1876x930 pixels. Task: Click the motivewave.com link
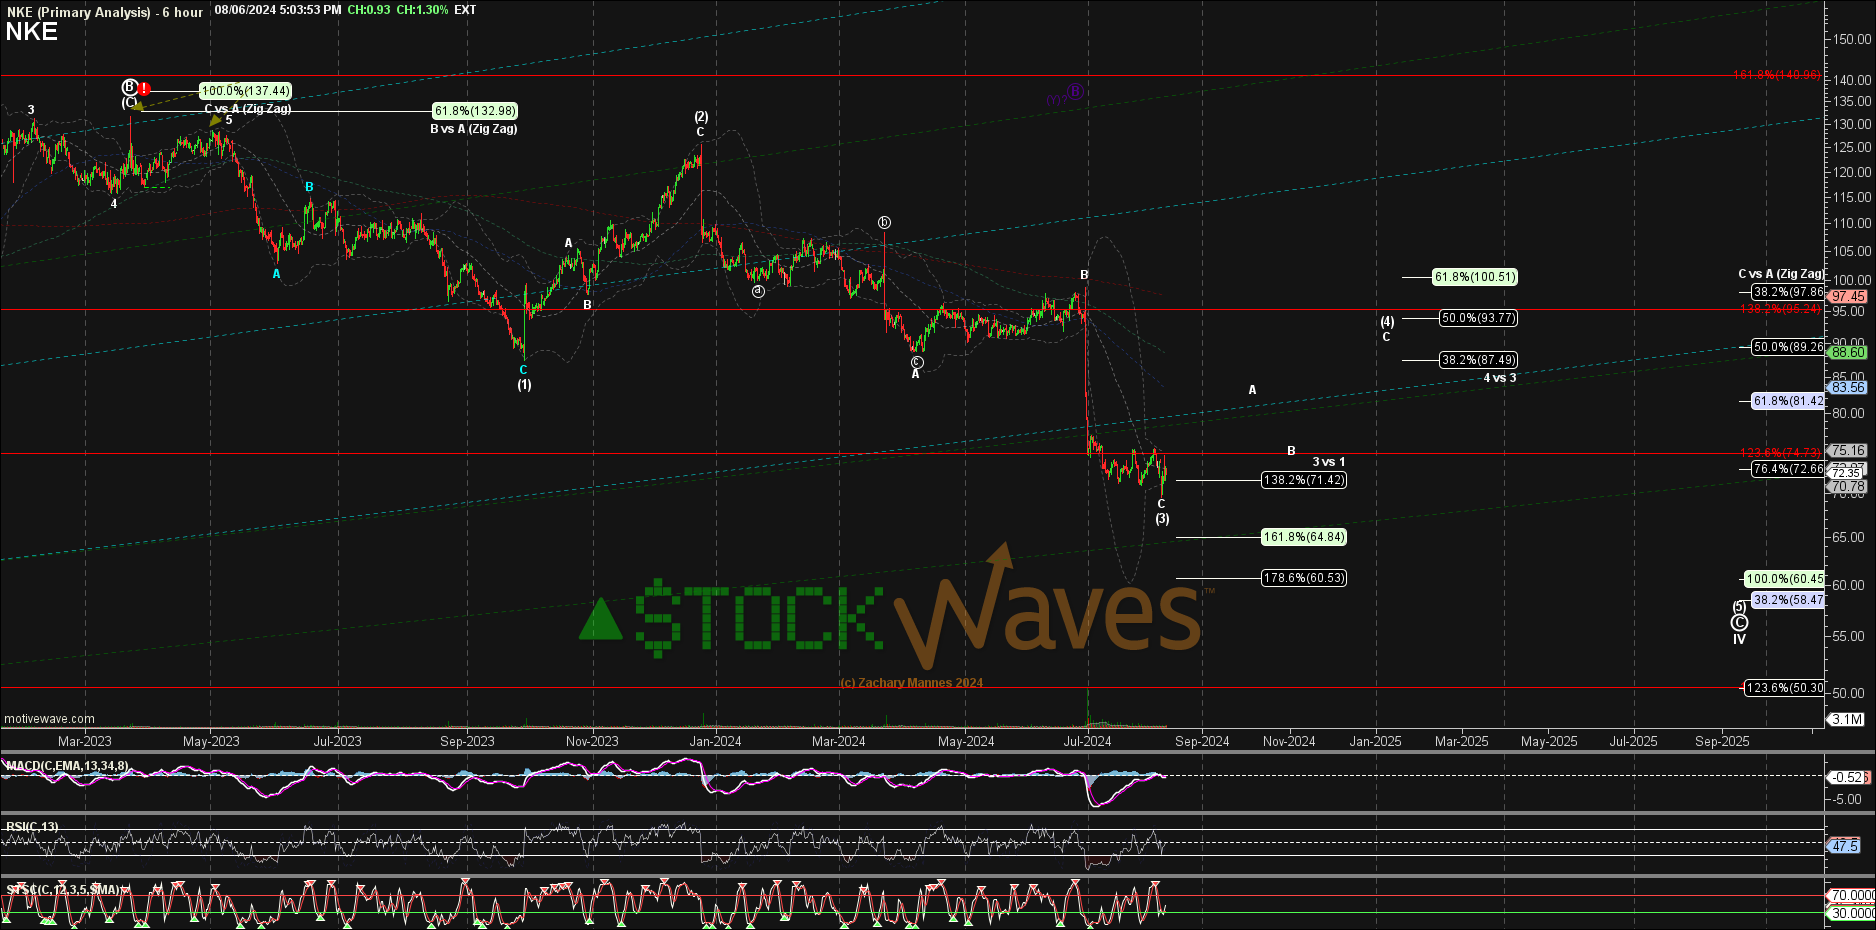click(50, 719)
